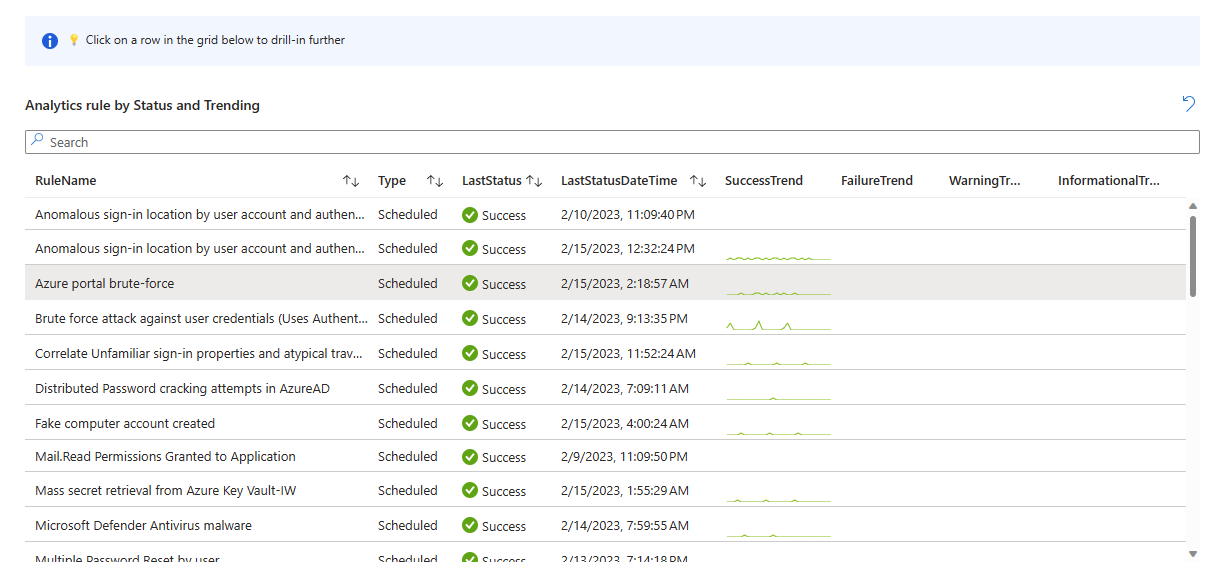Click the Success checkmark beside Fake computer account created
The width and height of the screenshot is (1222, 581).
468,423
